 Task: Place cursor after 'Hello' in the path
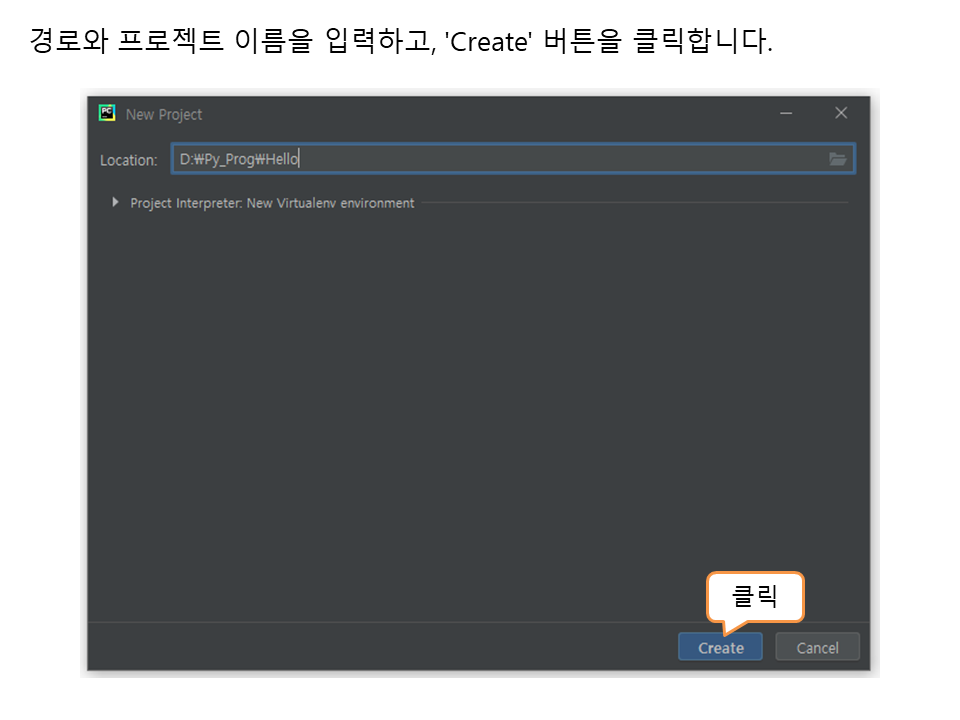coord(301,159)
